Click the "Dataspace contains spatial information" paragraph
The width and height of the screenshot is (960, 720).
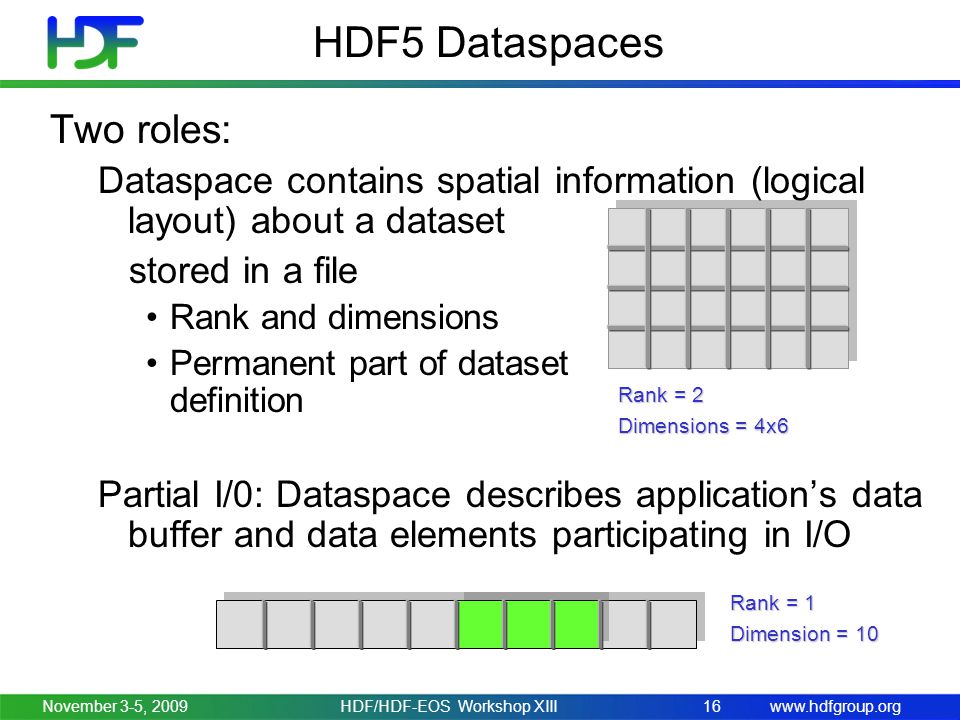(481, 200)
